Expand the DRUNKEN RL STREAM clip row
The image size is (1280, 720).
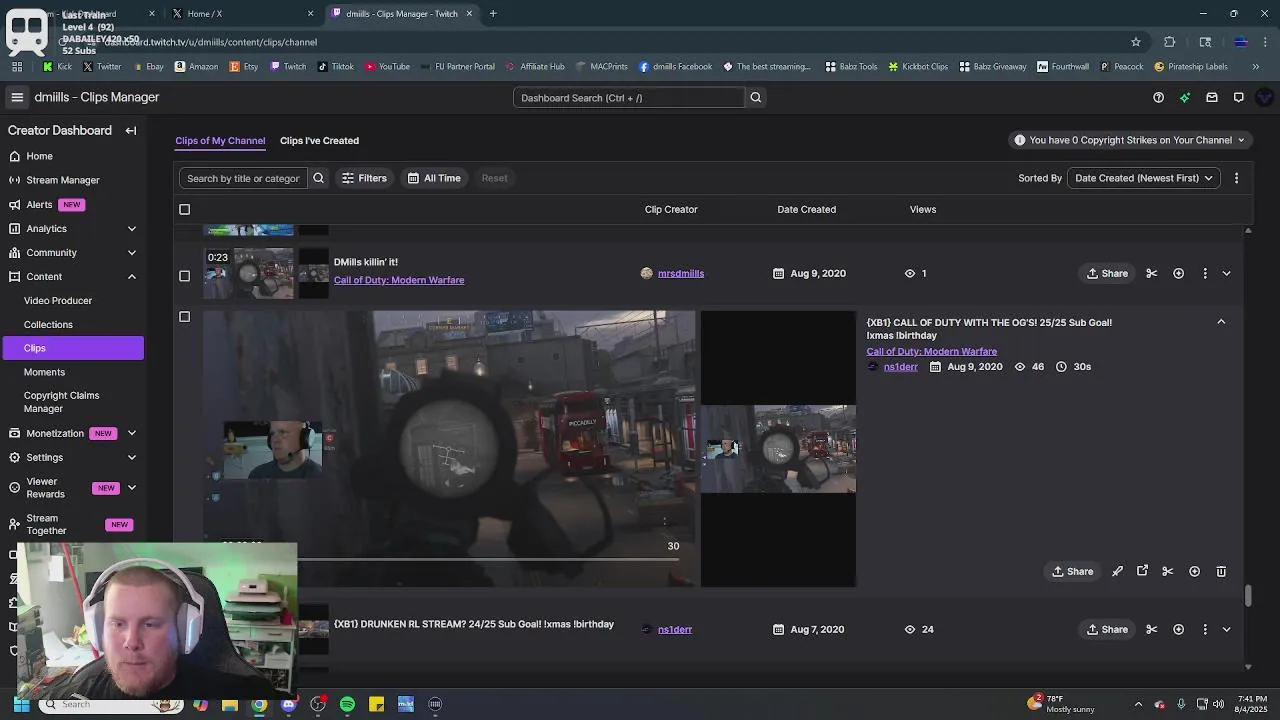pyautogui.click(x=1226, y=629)
